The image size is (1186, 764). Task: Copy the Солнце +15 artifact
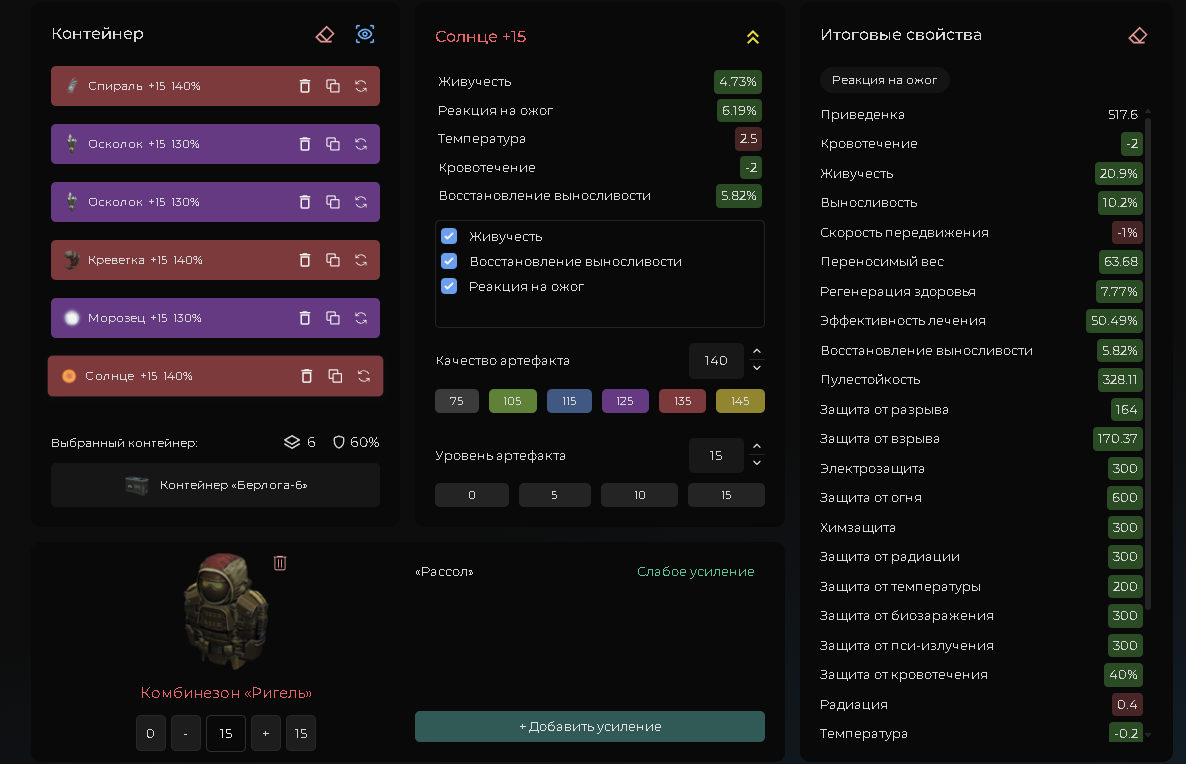pyautogui.click(x=335, y=376)
